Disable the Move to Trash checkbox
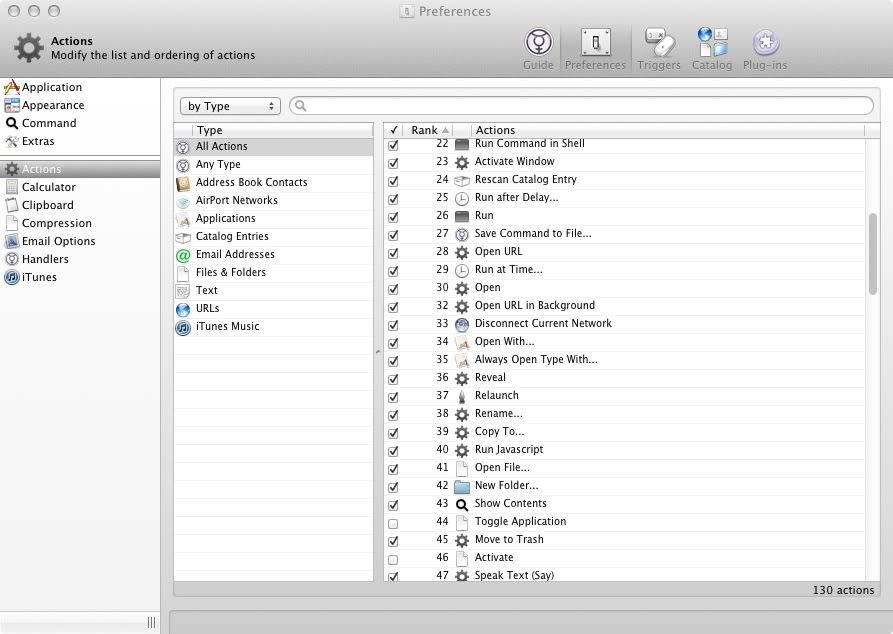This screenshot has width=893, height=634. coord(393,541)
